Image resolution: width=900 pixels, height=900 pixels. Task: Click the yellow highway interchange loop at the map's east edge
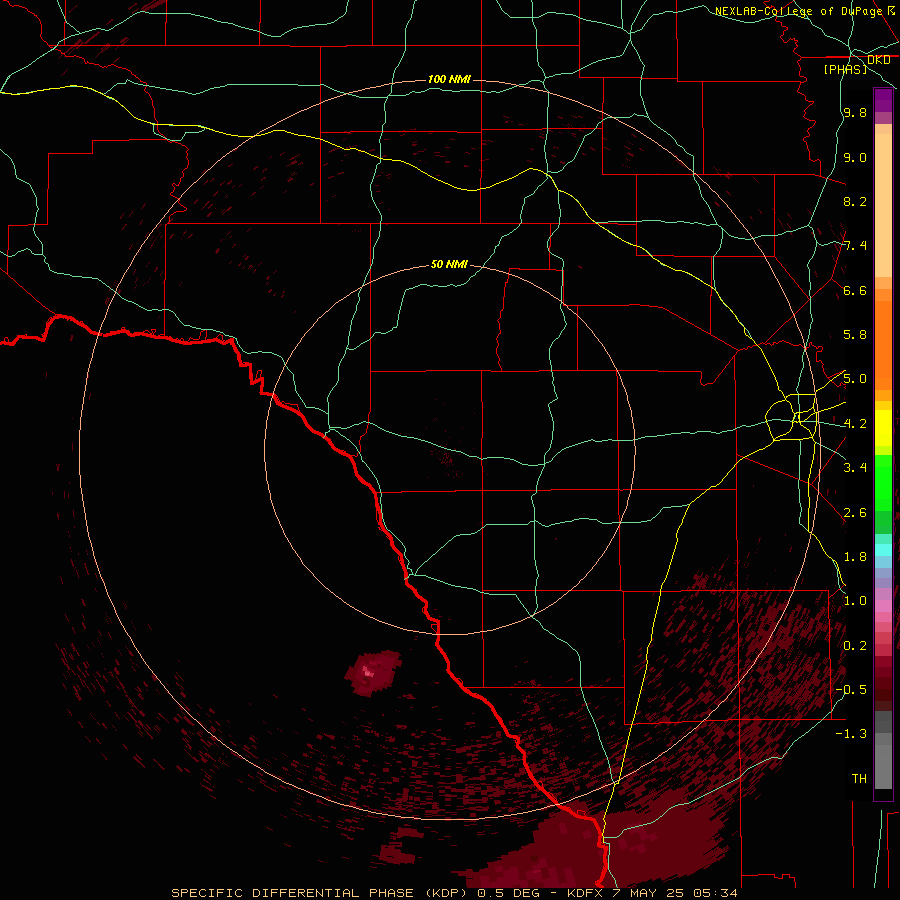point(792,417)
